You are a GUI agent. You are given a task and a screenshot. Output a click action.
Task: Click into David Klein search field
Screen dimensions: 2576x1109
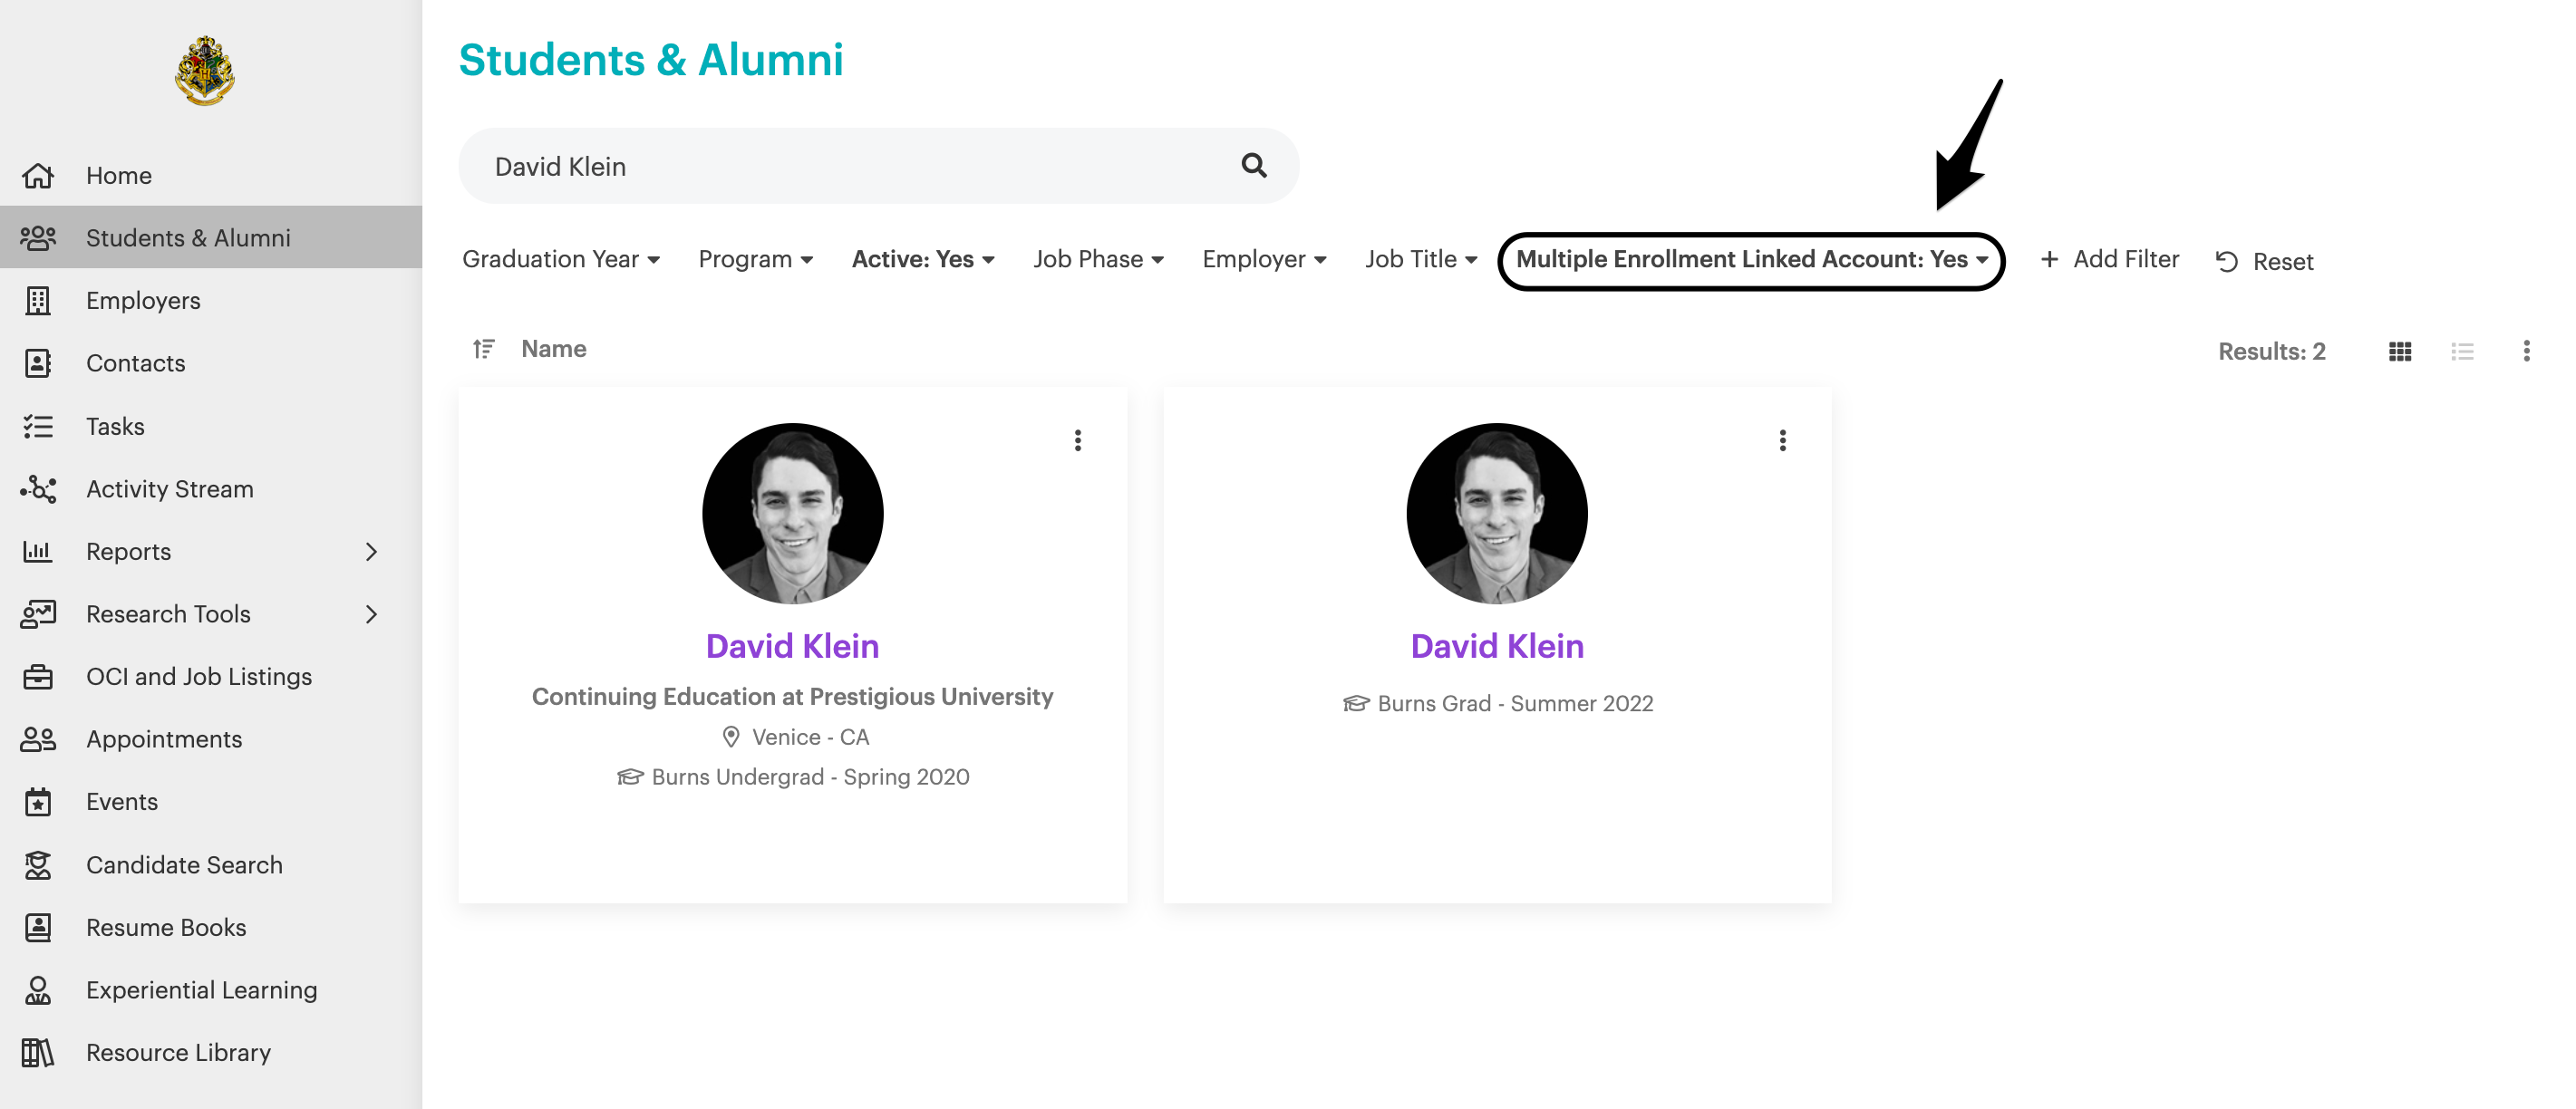(850, 166)
